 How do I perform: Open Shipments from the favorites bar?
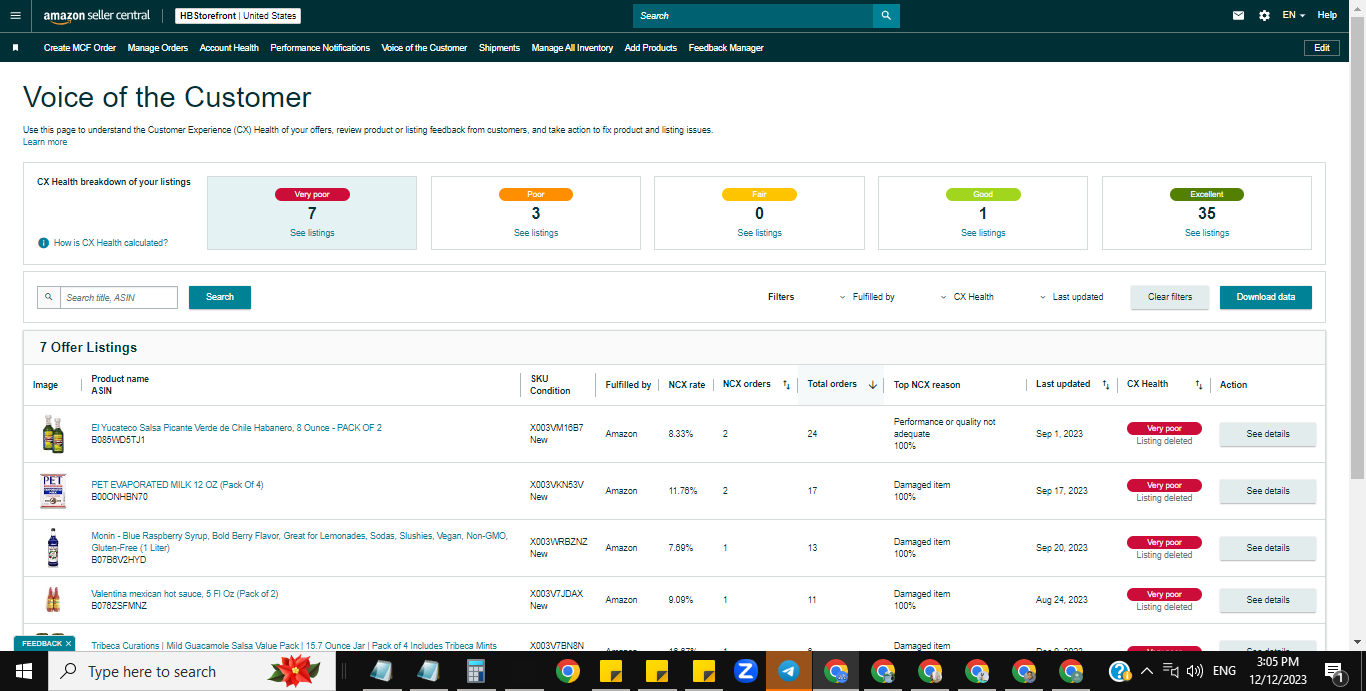click(499, 48)
